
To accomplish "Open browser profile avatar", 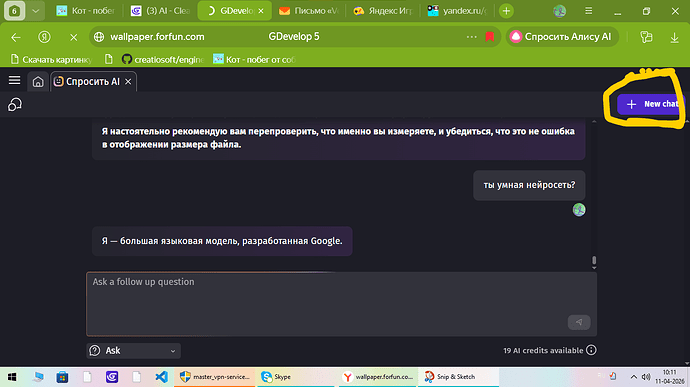I will point(559,11).
